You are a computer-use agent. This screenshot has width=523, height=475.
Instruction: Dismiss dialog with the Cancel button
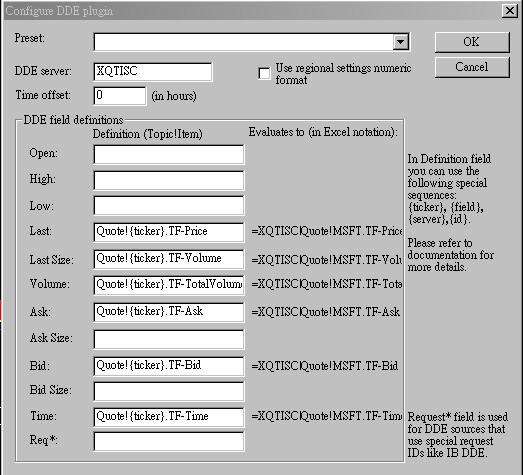tap(472, 67)
